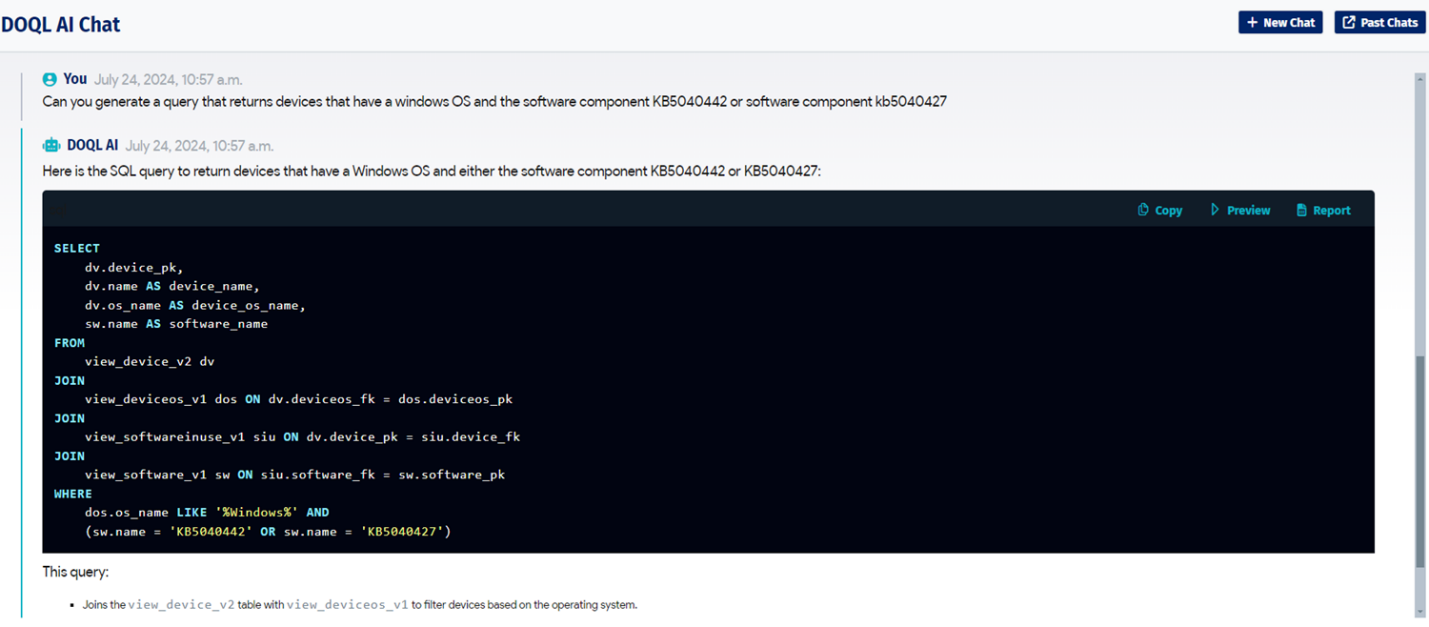Click the DOQL AI robot icon

coord(51,145)
